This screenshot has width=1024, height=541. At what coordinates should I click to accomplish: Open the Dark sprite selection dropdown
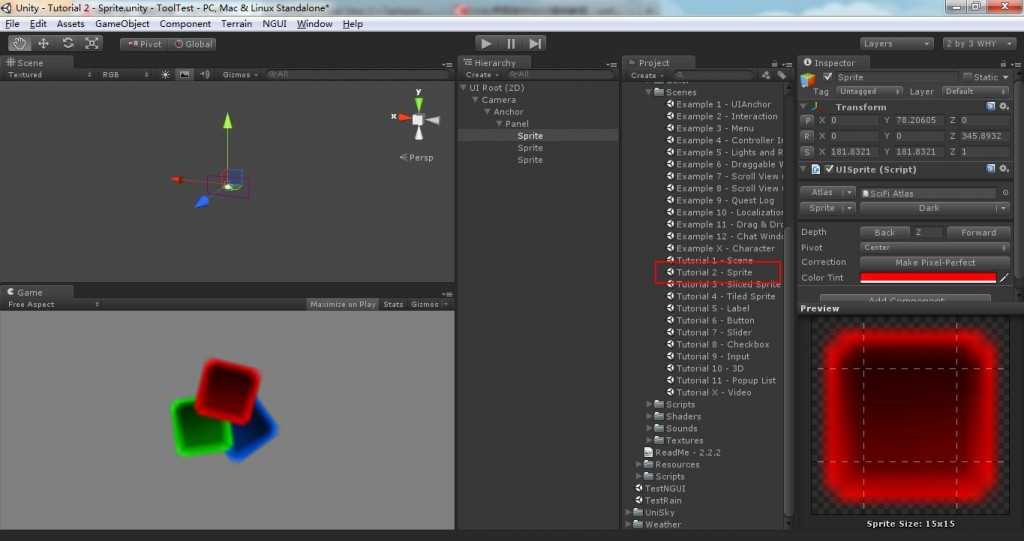(935, 208)
